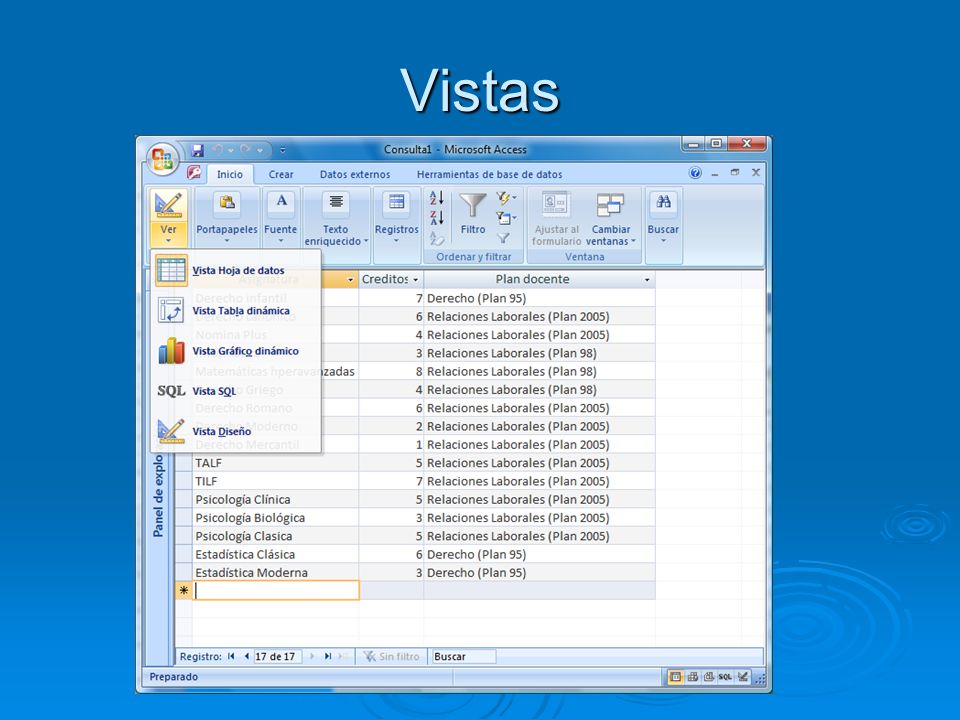Open the Portapapeles clipboard group
The image size is (960, 720).
(227, 217)
